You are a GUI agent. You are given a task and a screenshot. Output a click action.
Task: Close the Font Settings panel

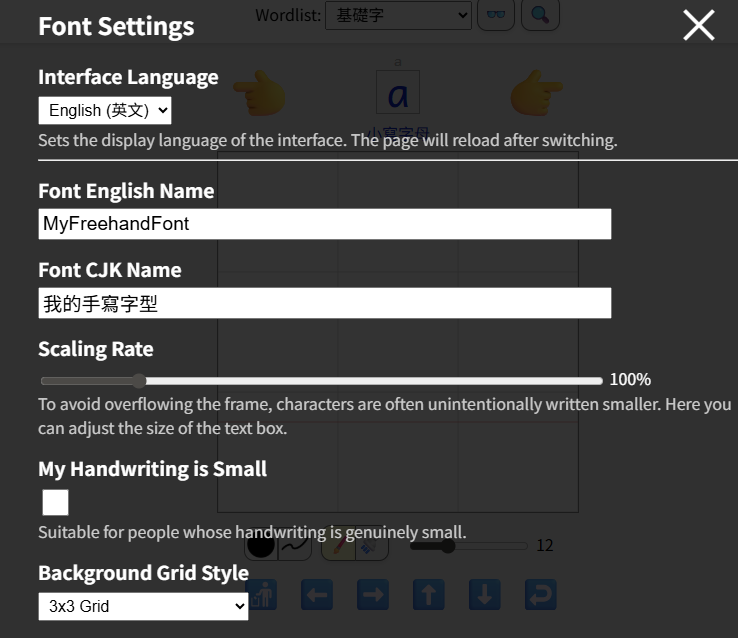699,25
